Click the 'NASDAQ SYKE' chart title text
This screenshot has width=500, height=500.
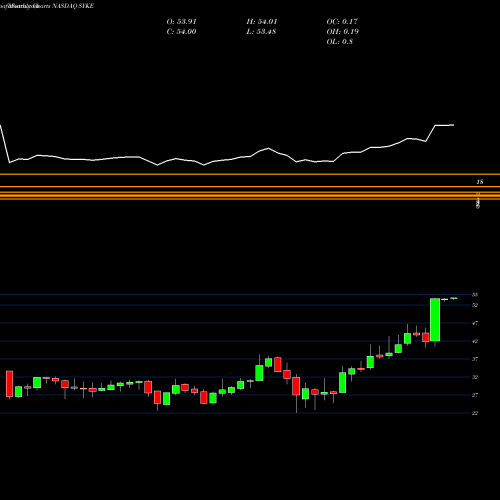tap(73, 6)
